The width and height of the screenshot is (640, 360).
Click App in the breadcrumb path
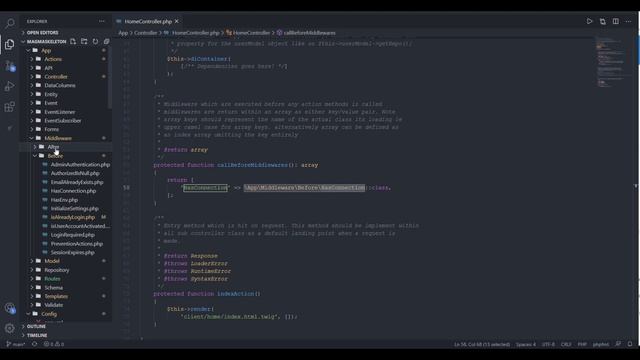[123, 33]
